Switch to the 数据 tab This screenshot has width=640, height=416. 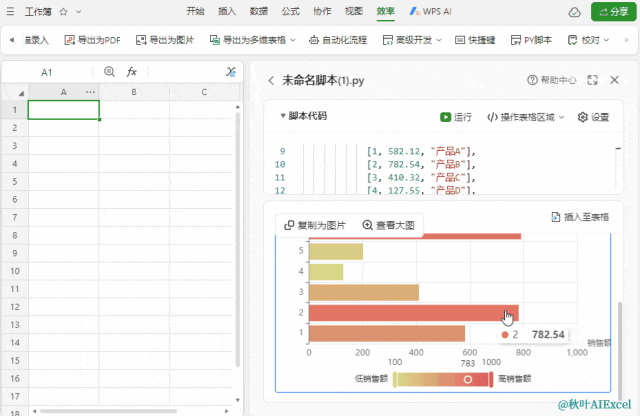tap(258, 11)
